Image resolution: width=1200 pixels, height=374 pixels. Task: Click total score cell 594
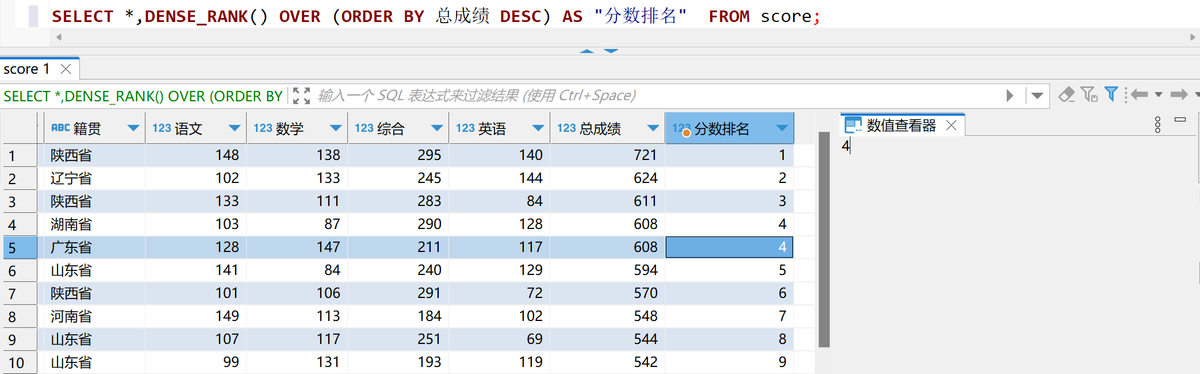606,270
